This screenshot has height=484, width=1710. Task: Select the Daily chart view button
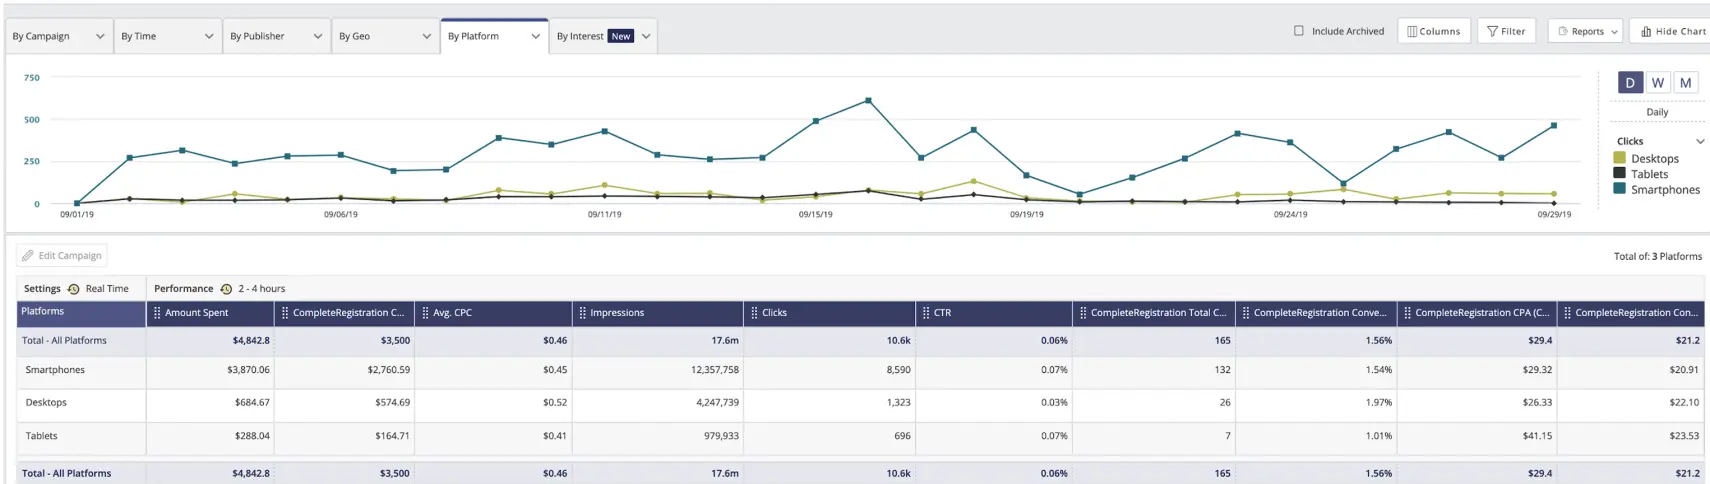[x=1630, y=83]
